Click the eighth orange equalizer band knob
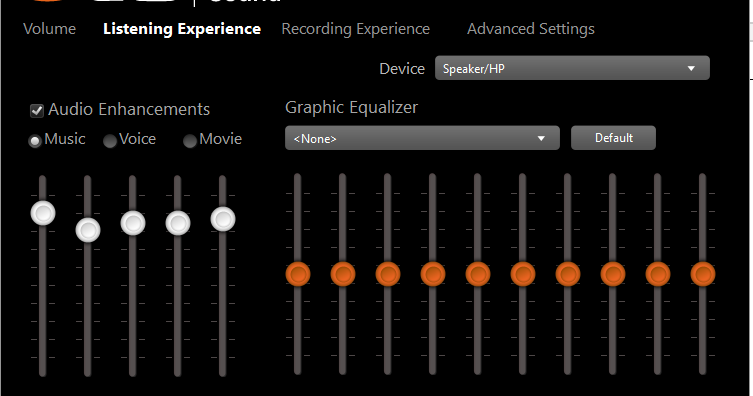Screen dimensions: 753x396 613,274
